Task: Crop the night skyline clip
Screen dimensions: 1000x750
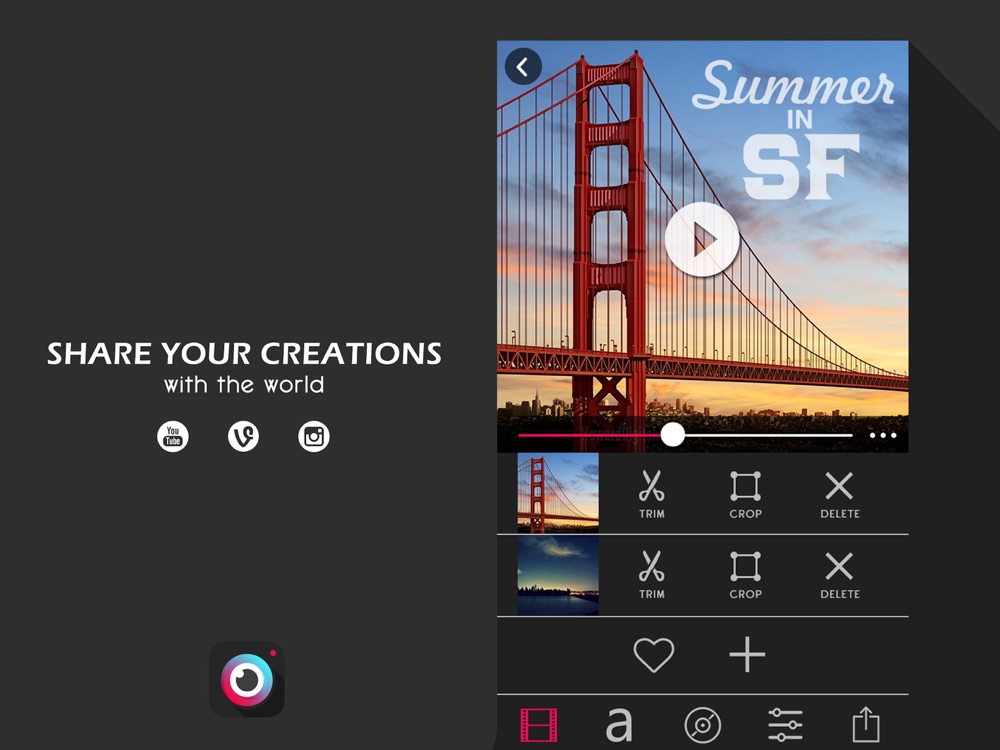Action: coord(746,575)
